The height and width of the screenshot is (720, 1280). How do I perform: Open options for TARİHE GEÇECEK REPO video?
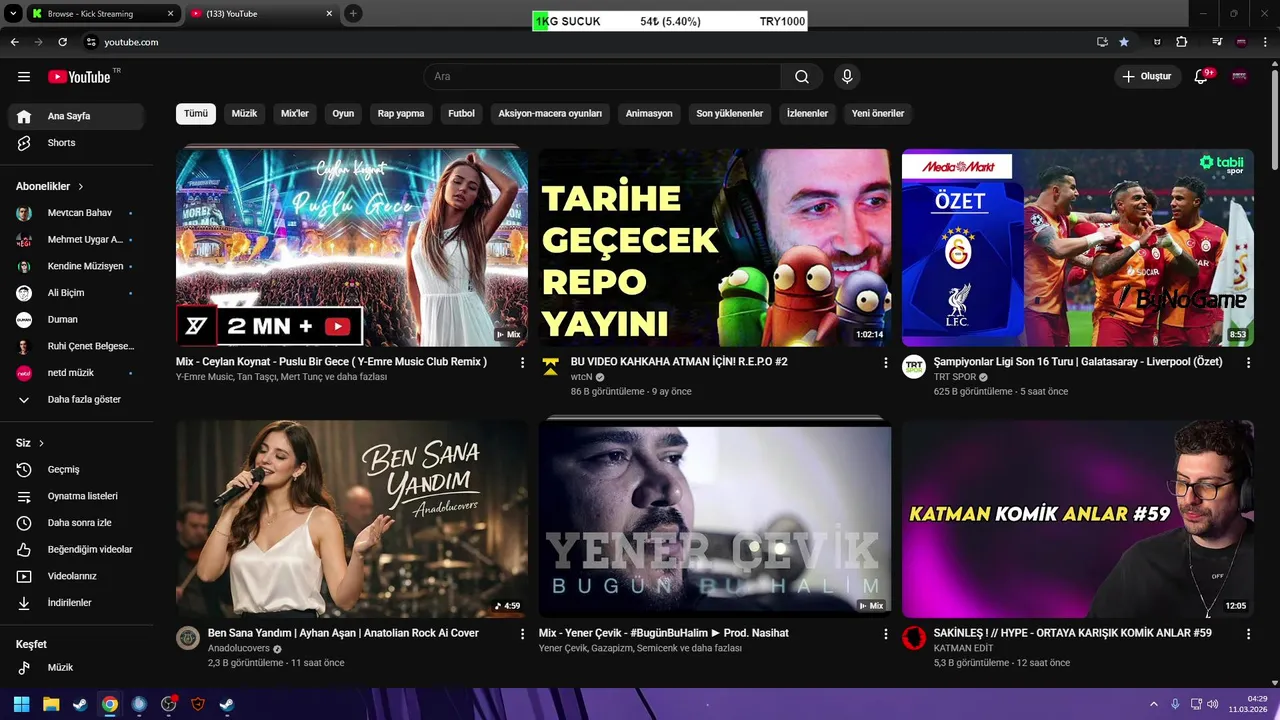click(x=885, y=363)
